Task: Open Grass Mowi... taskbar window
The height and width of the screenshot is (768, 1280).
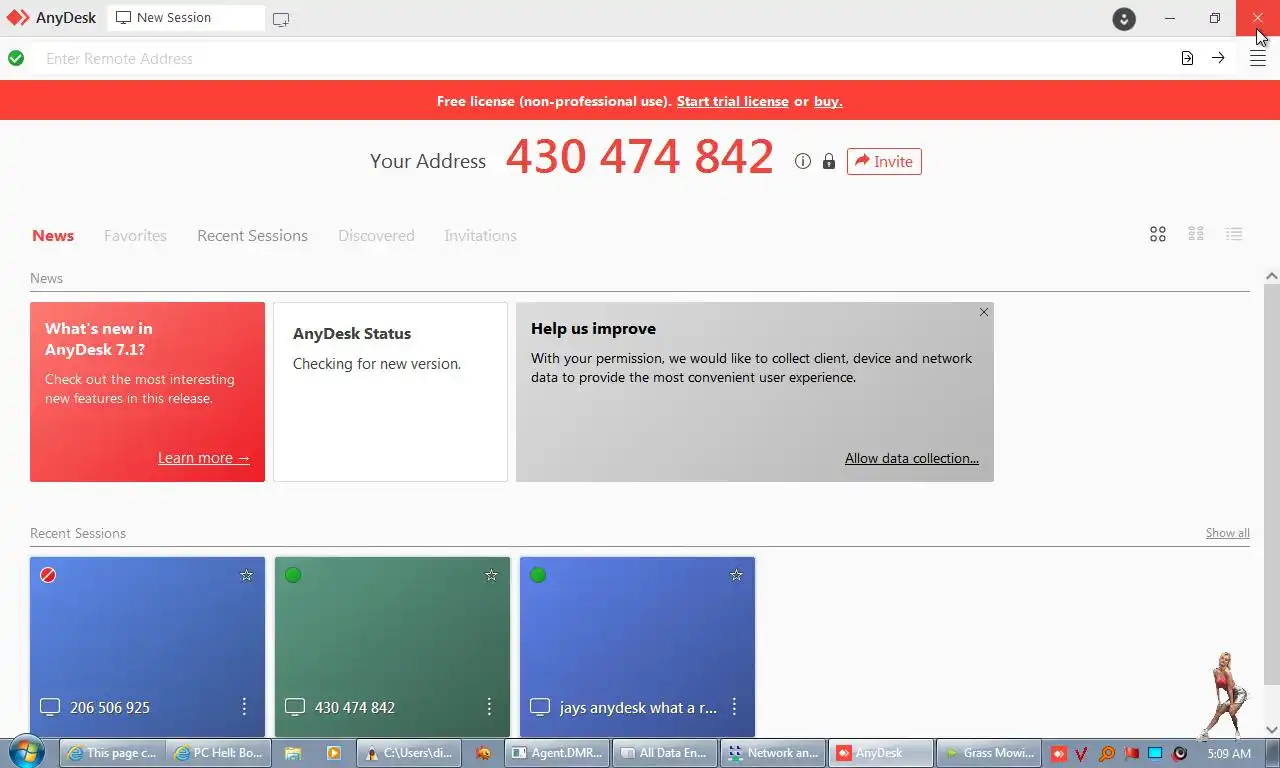Action: coord(990,753)
